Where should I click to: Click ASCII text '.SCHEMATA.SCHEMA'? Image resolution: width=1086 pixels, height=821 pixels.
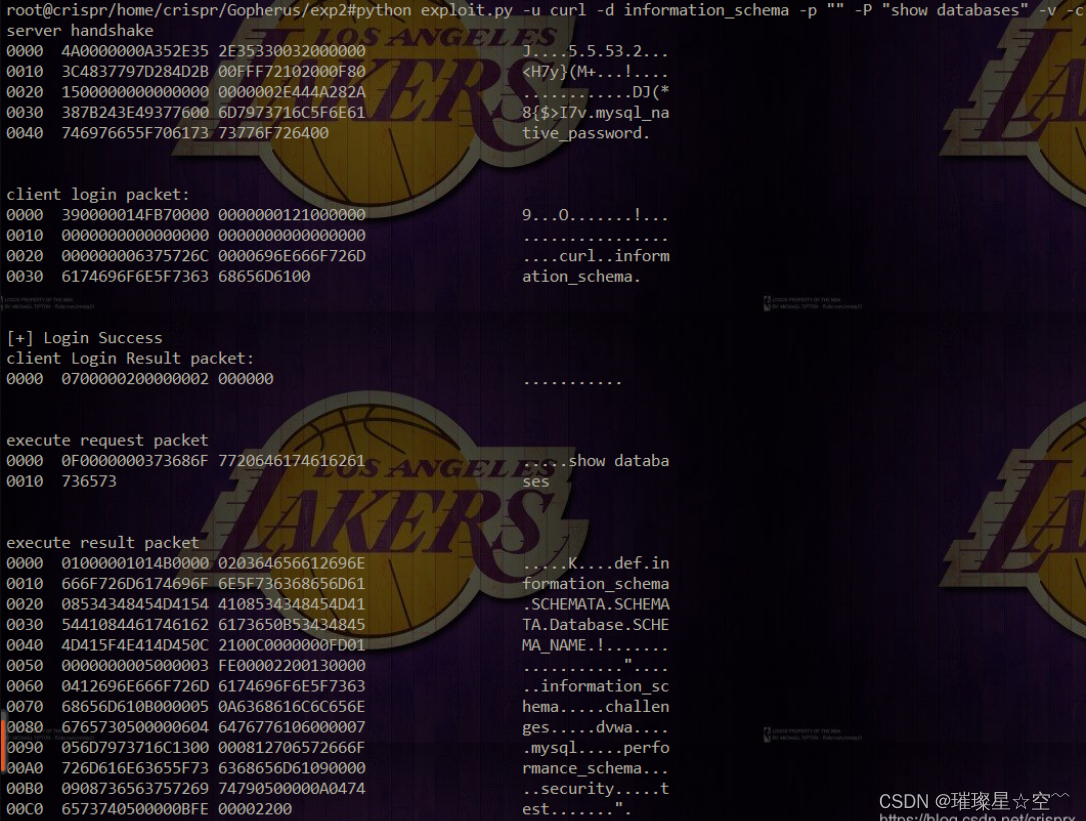[x=596, y=604]
